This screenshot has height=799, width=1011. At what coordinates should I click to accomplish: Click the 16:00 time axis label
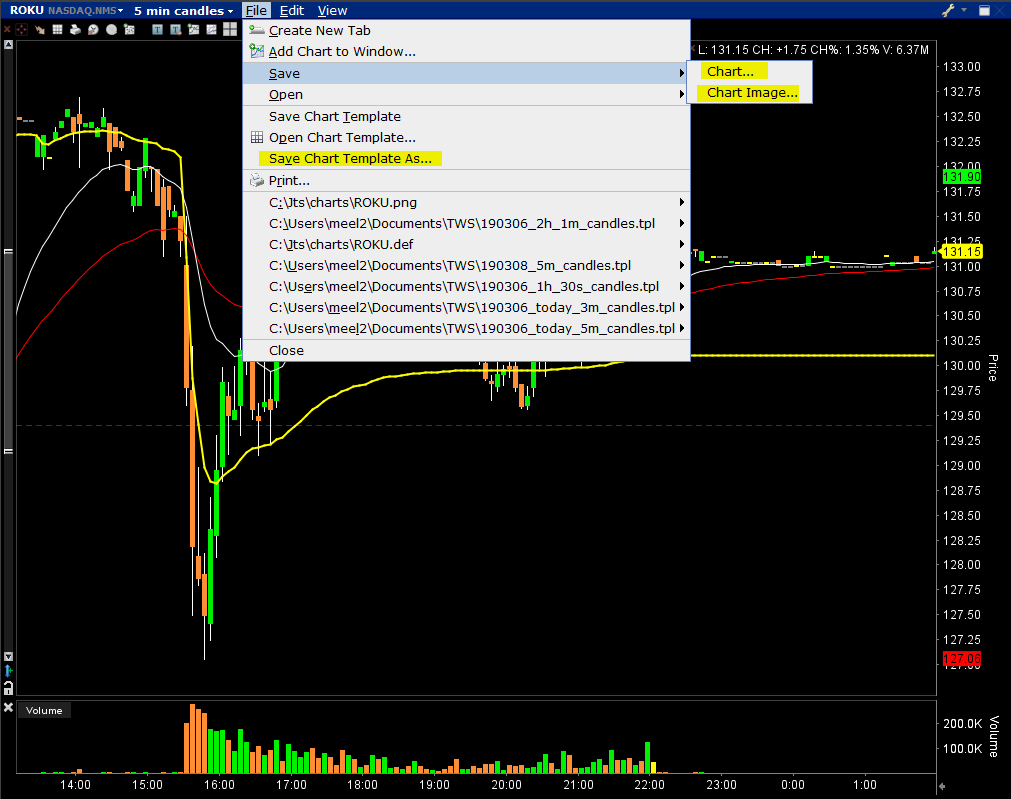coord(219,785)
